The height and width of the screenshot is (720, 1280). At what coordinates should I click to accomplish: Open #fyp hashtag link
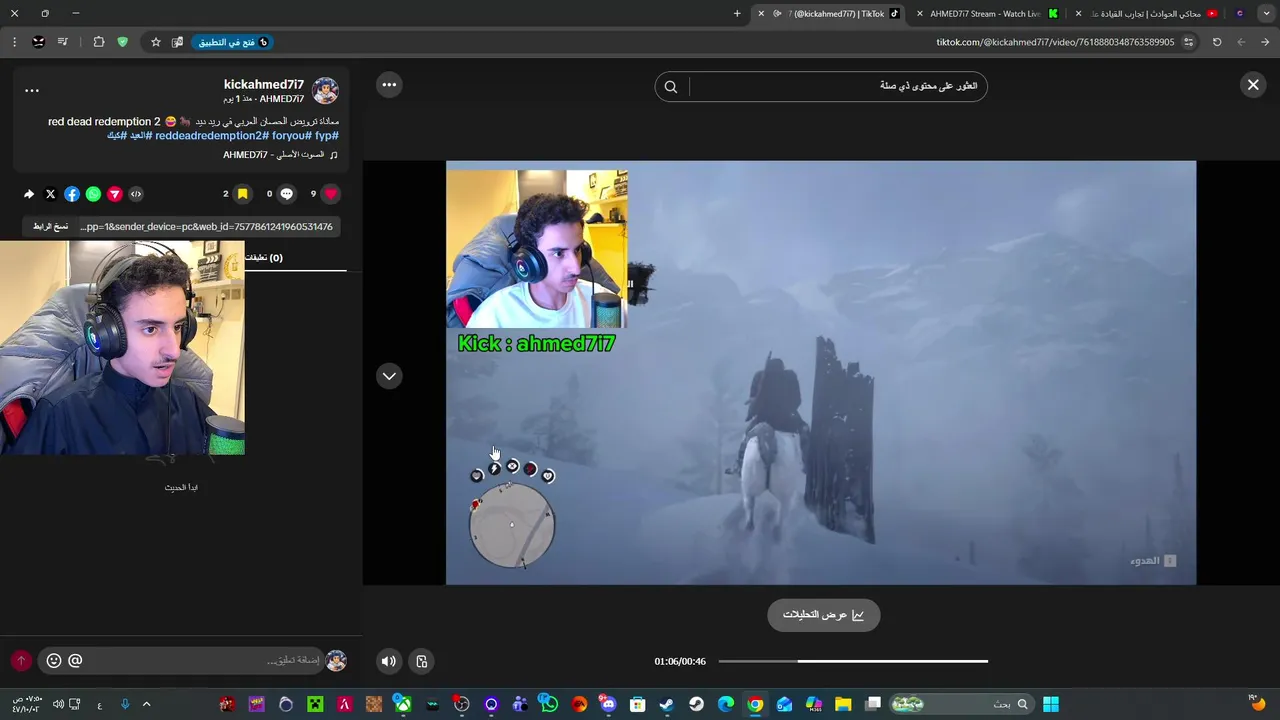point(327,136)
